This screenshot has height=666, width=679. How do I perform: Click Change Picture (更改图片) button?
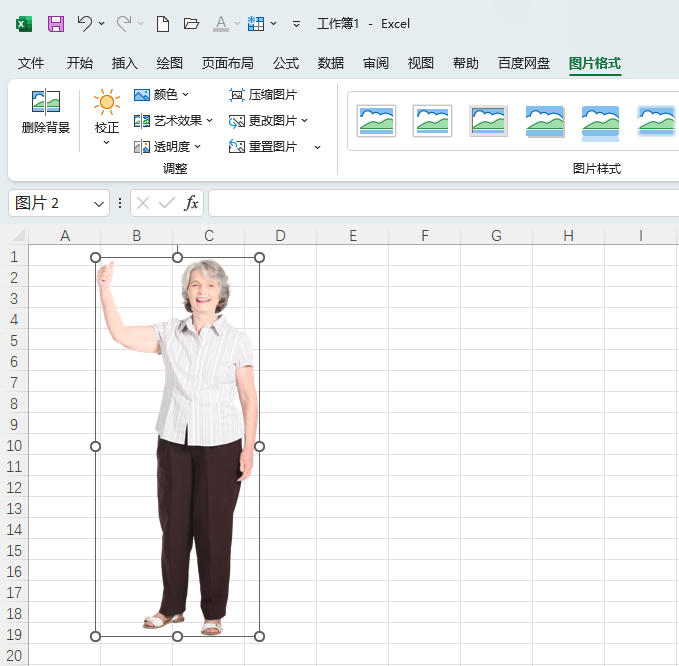[266, 121]
